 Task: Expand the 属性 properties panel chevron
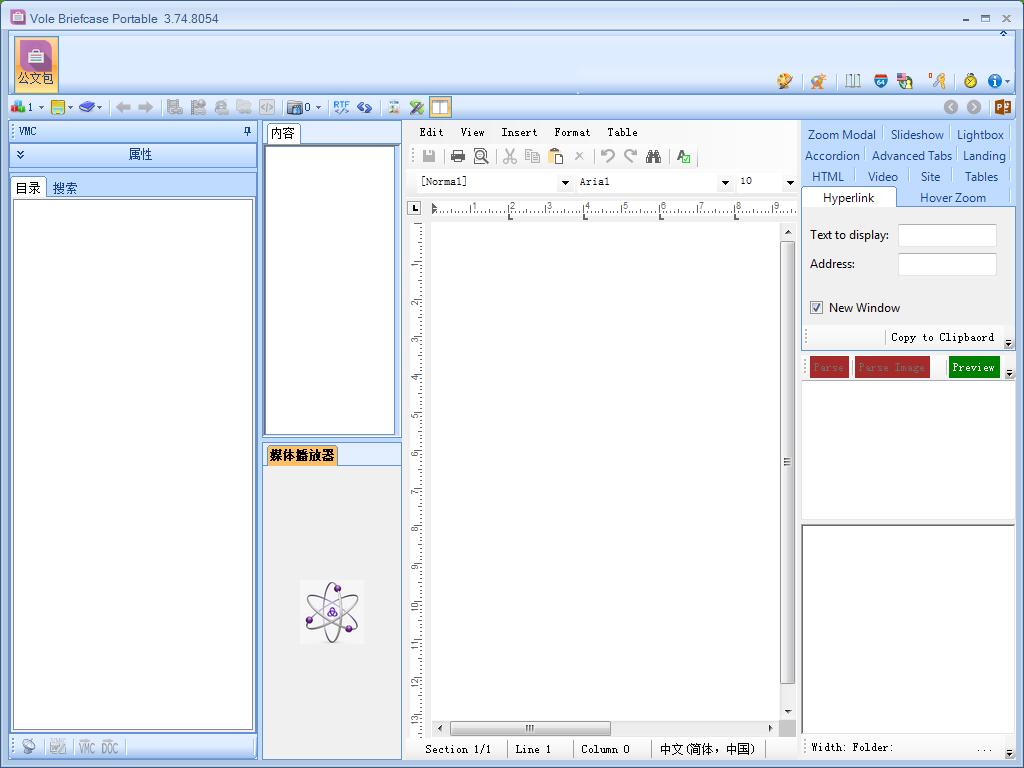tap(20, 155)
